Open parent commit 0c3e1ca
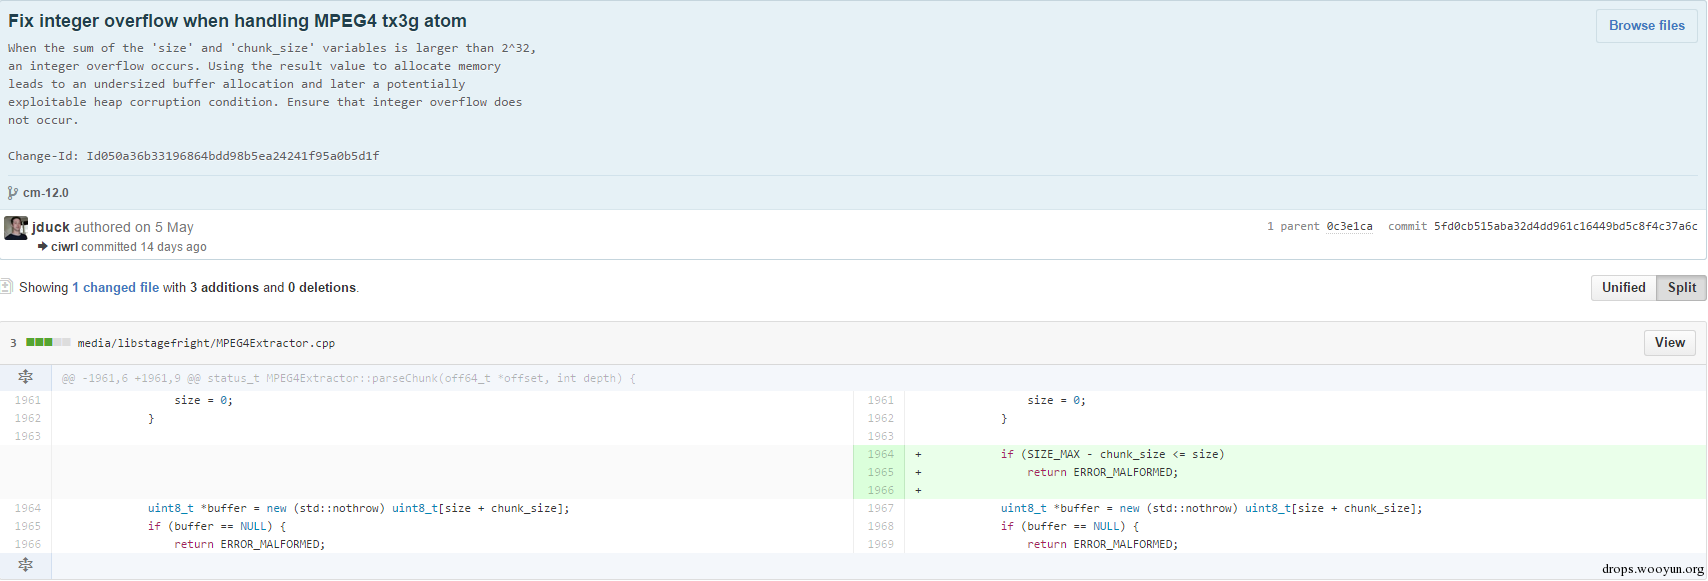 click(1349, 227)
